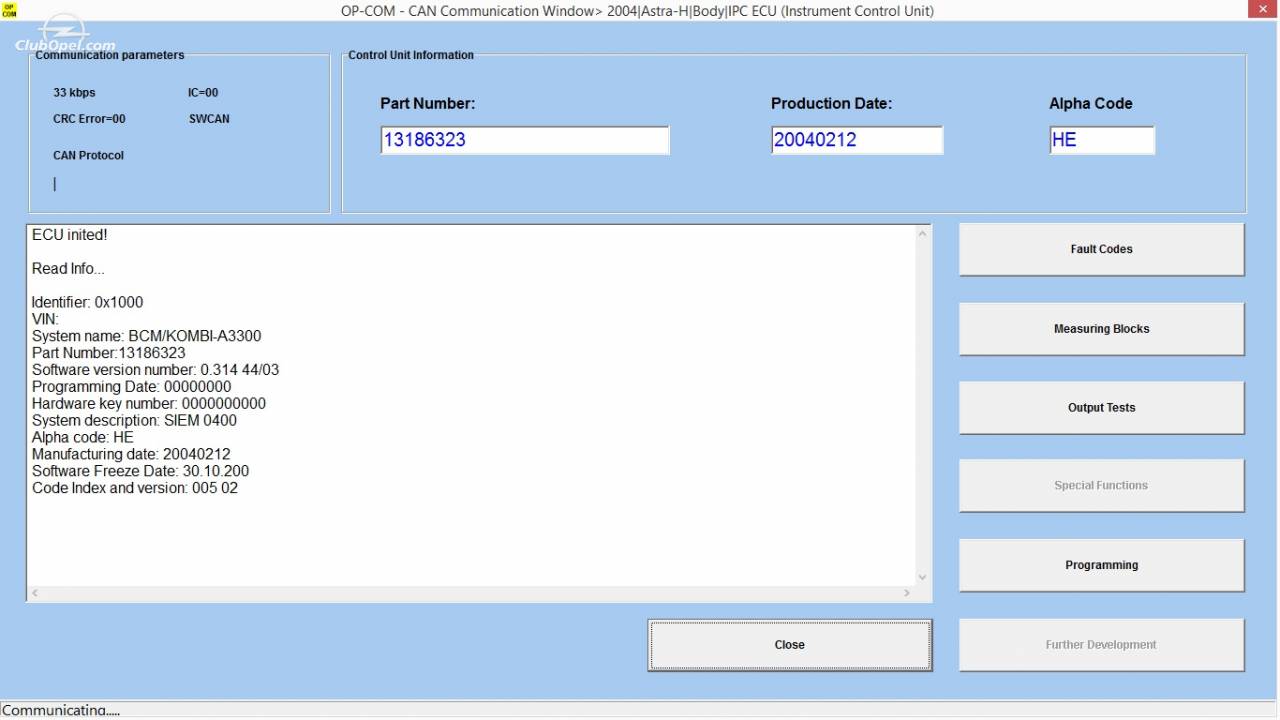Viewport: 1280px width, 720px height.
Task: Click 'System description: SIEM 0400' line
Action: (135, 421)
